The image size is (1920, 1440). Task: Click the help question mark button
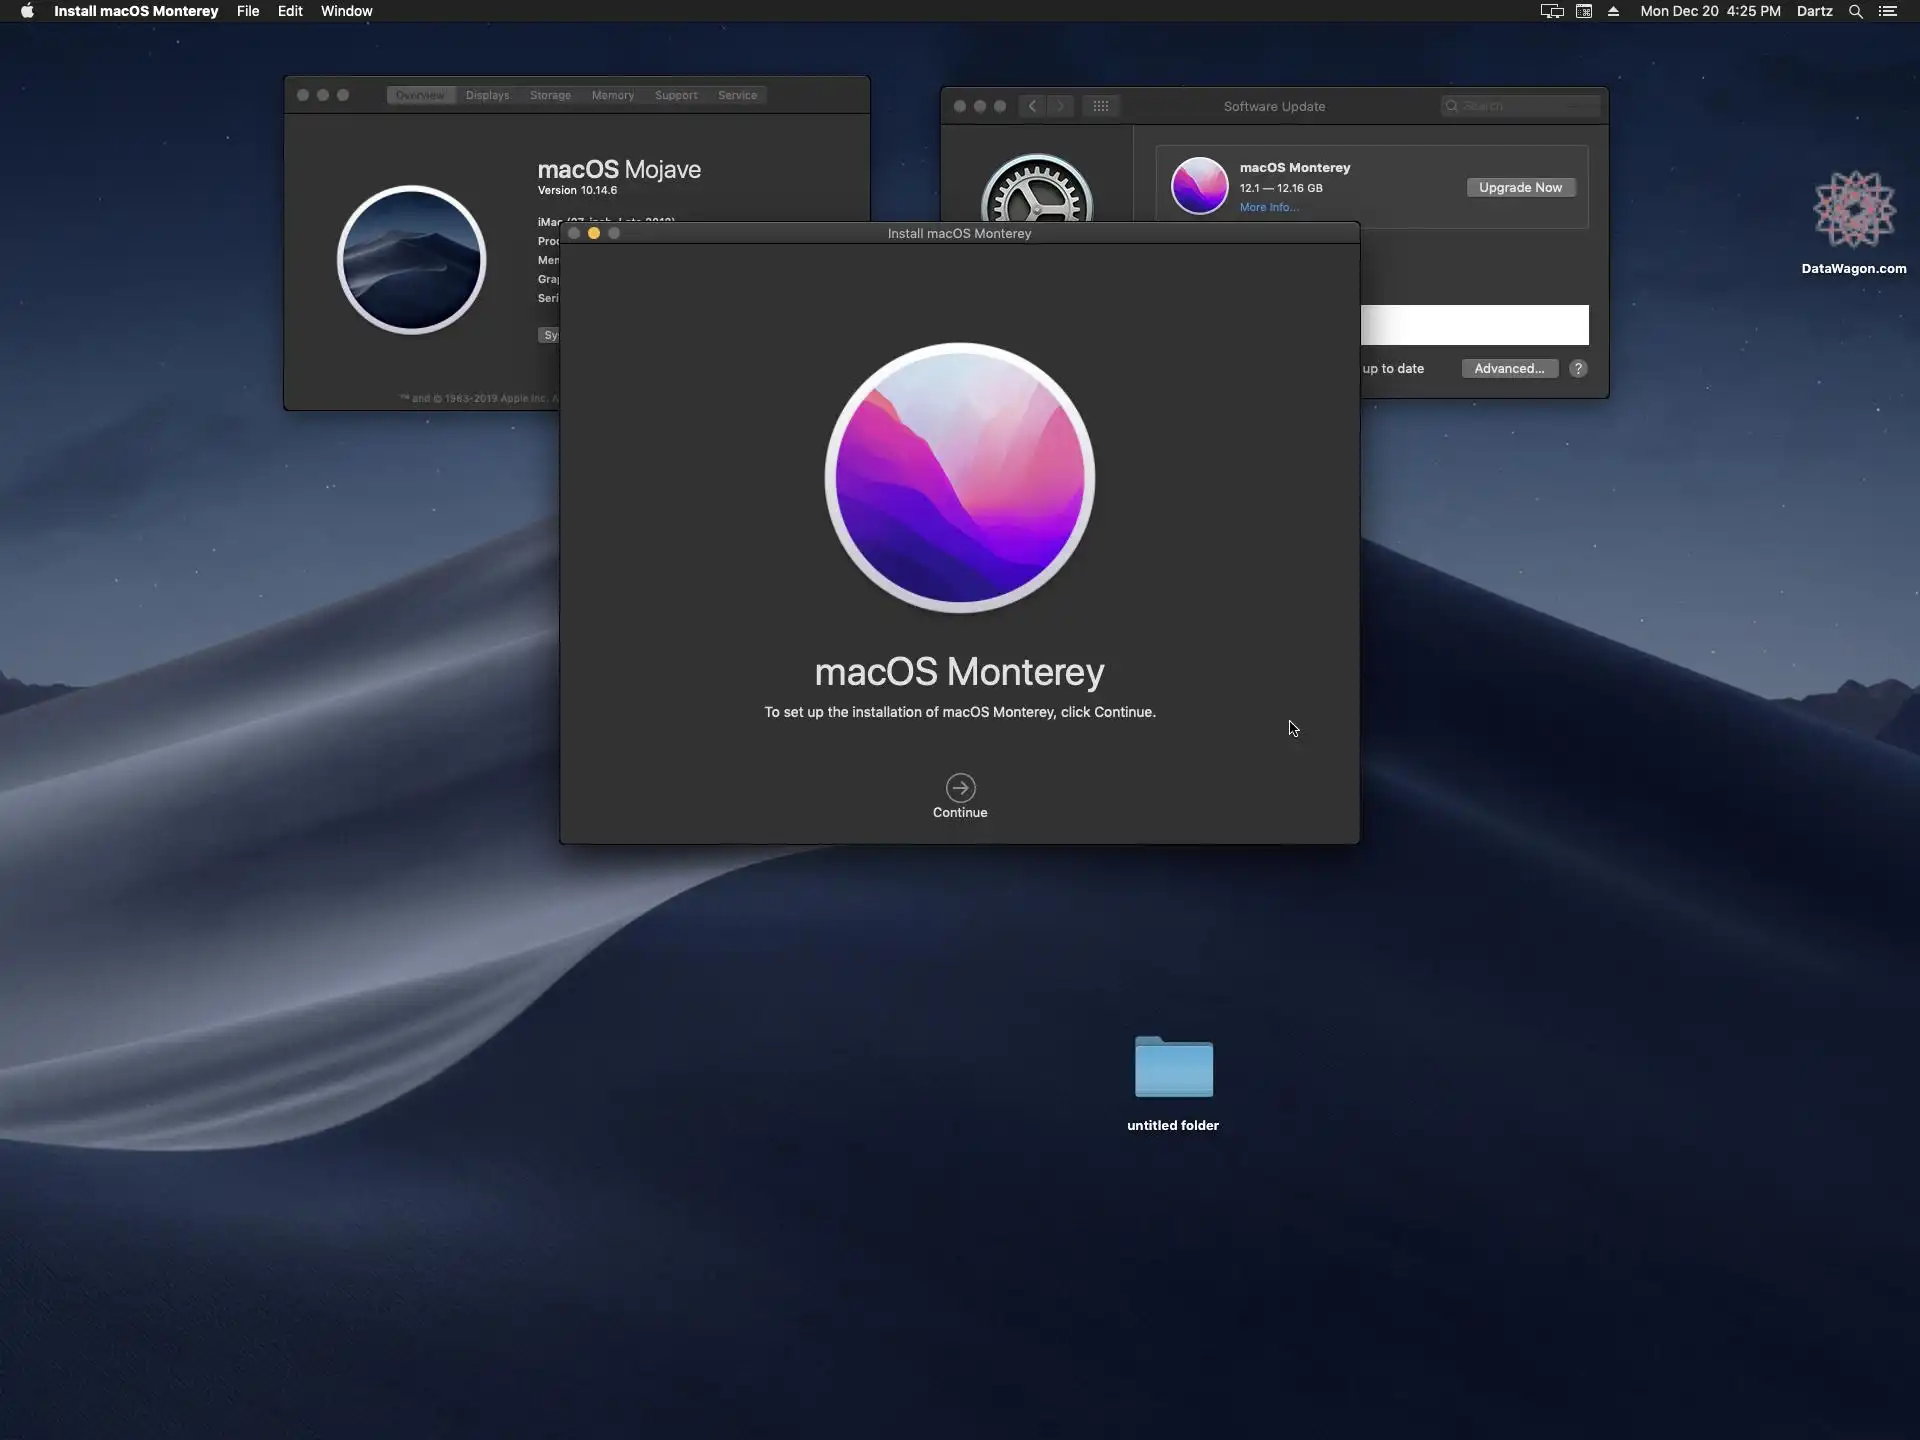click(x=1578, y=368)
